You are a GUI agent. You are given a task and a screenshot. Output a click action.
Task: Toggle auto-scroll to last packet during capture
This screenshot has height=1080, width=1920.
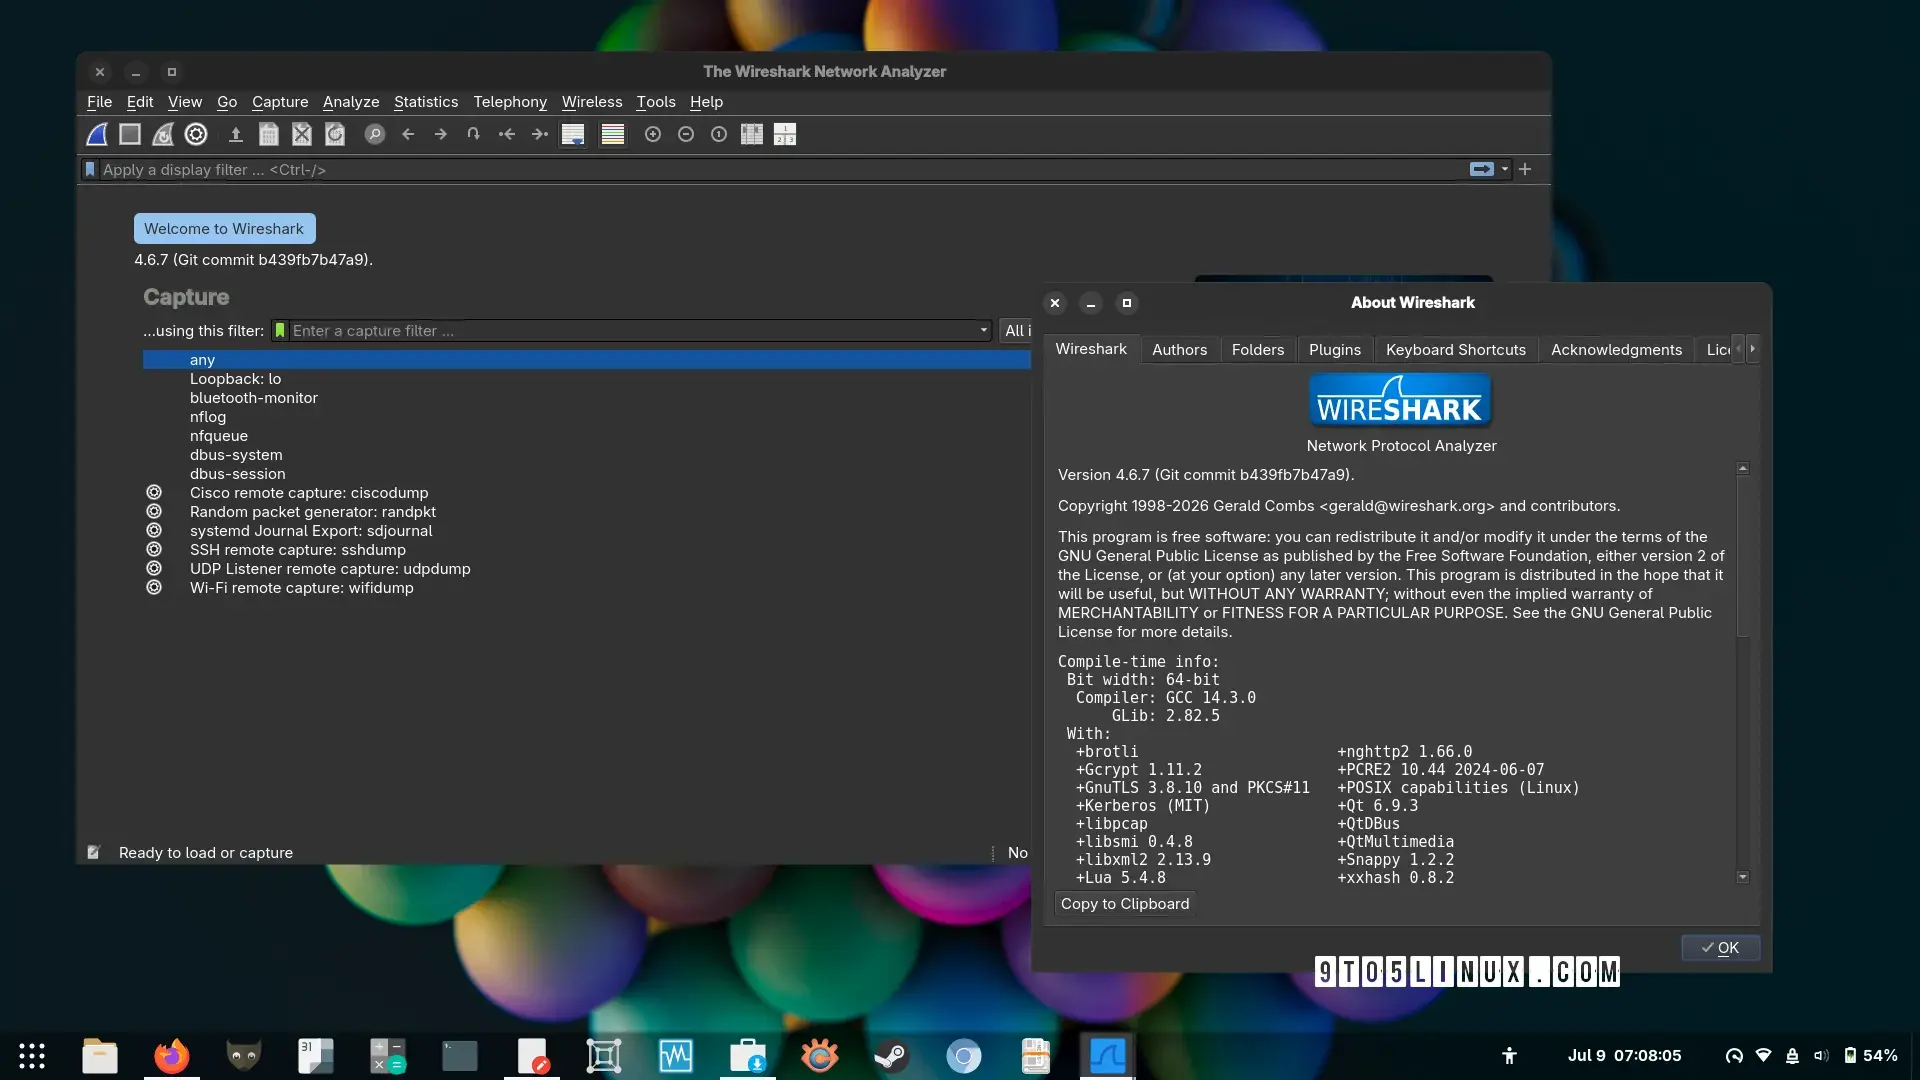click(x=573, y=134)
